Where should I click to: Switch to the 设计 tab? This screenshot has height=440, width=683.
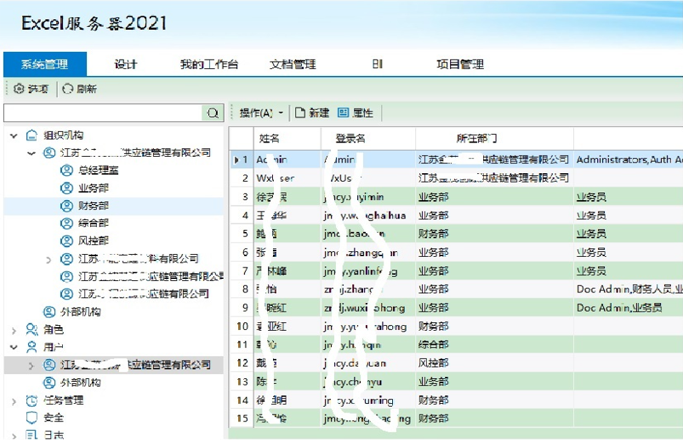(126, 64)
